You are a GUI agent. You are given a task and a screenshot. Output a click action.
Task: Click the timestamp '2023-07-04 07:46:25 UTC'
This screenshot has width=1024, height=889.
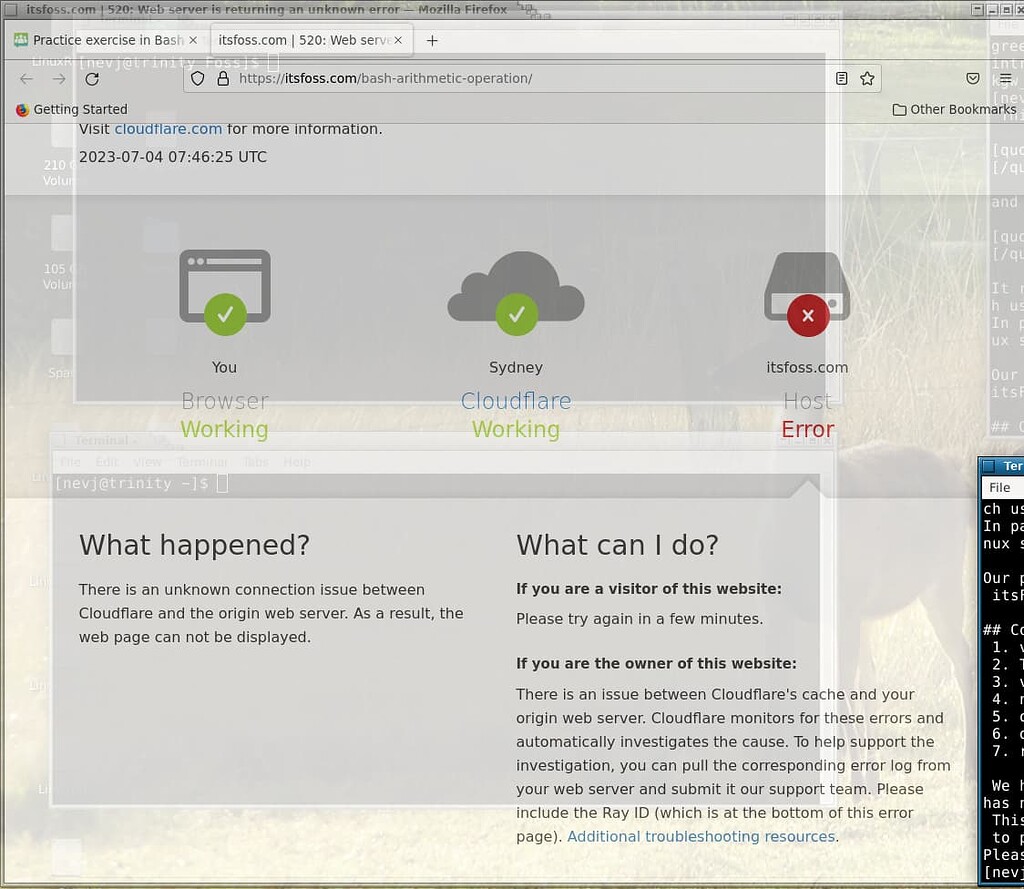coord(172,157)
